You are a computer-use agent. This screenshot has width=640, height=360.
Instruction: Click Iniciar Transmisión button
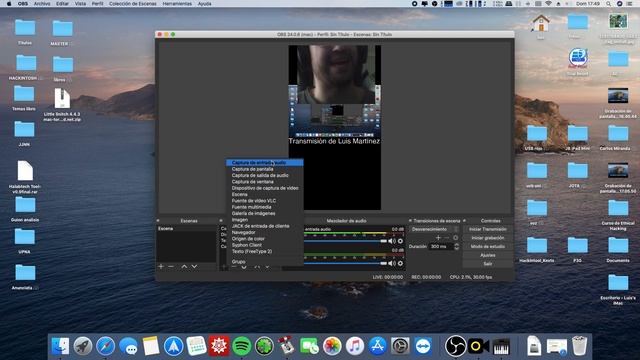pyautogui.click(x=488, y=229)
